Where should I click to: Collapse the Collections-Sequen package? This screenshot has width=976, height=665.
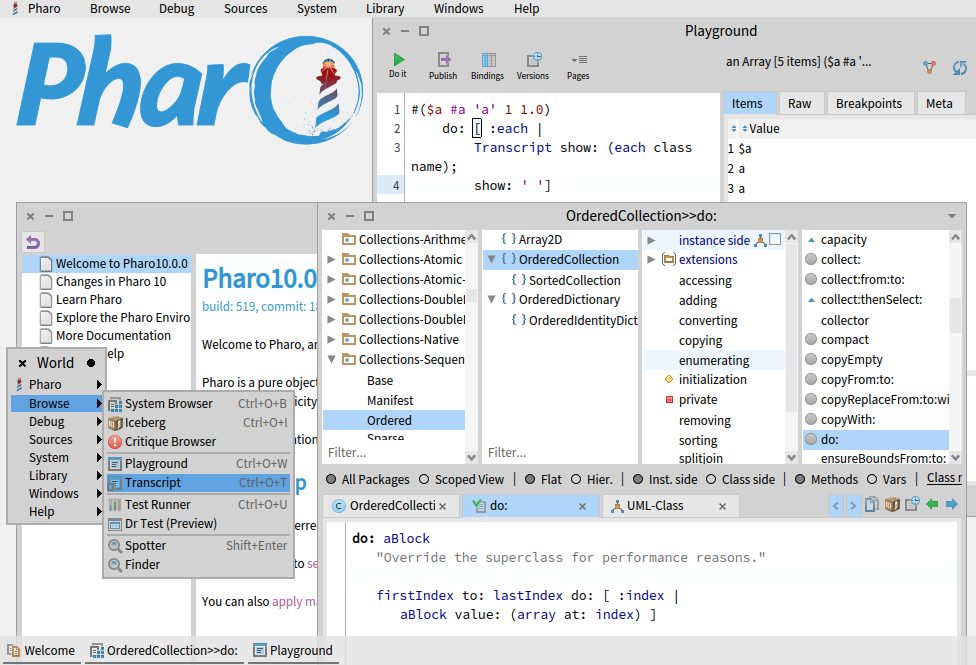click(332, 359)
